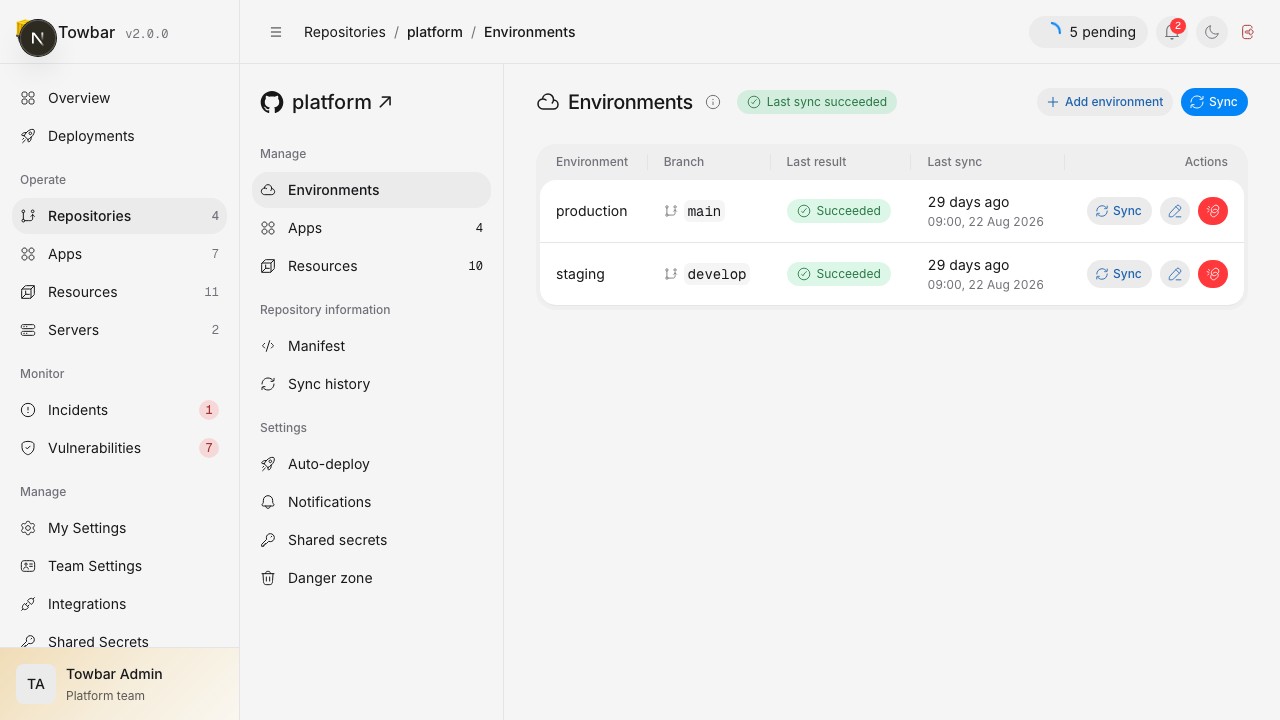This screenshot has width=1280, height=720.
Task: Open Resources with count 11
Action: tap(120, 292)
